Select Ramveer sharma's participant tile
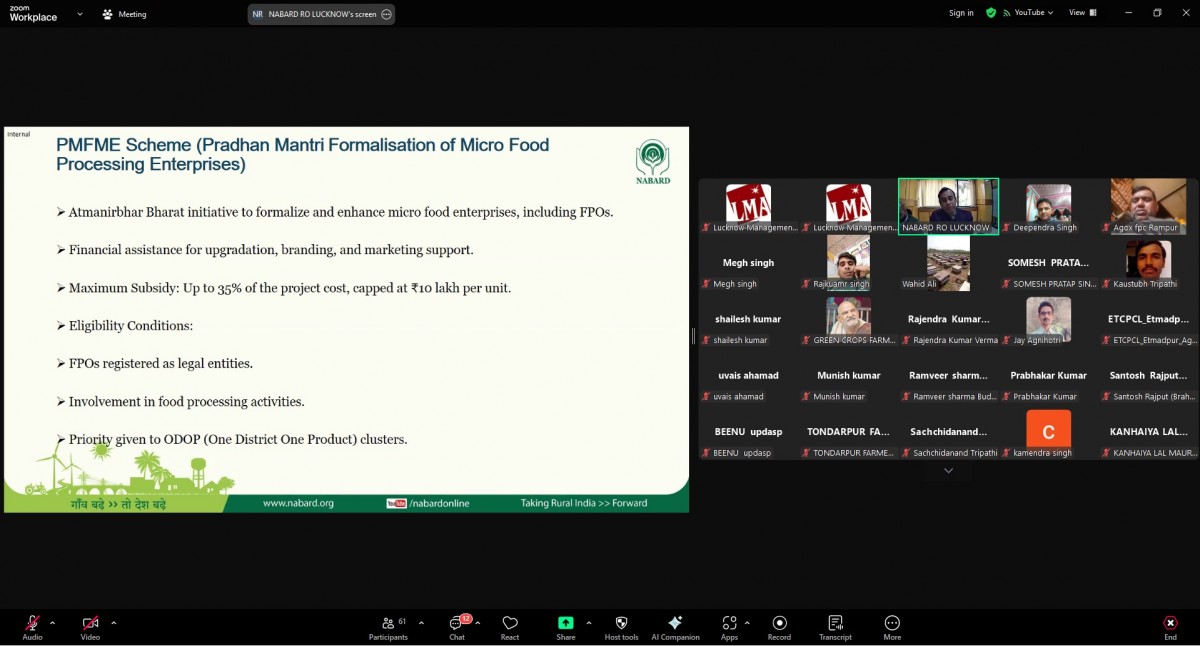This screenshot has width=1200, height=646. 948,376
